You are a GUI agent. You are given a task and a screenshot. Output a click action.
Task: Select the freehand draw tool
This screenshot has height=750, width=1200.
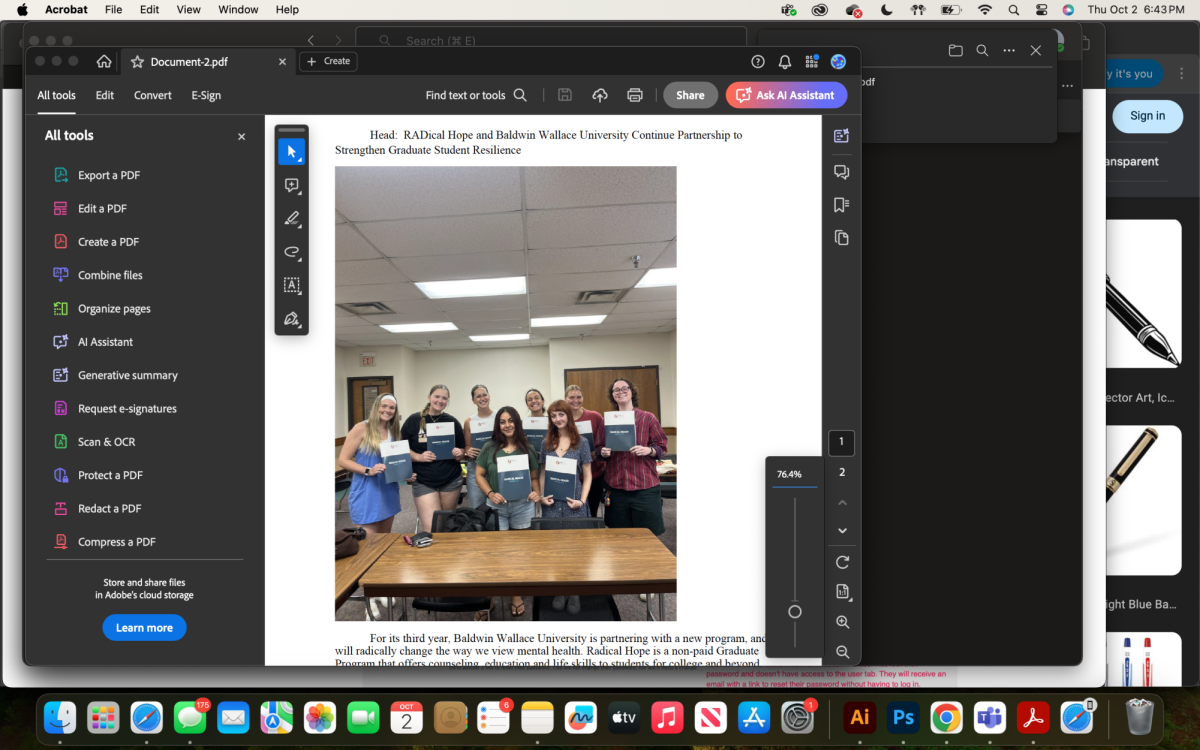pos(291,252)
